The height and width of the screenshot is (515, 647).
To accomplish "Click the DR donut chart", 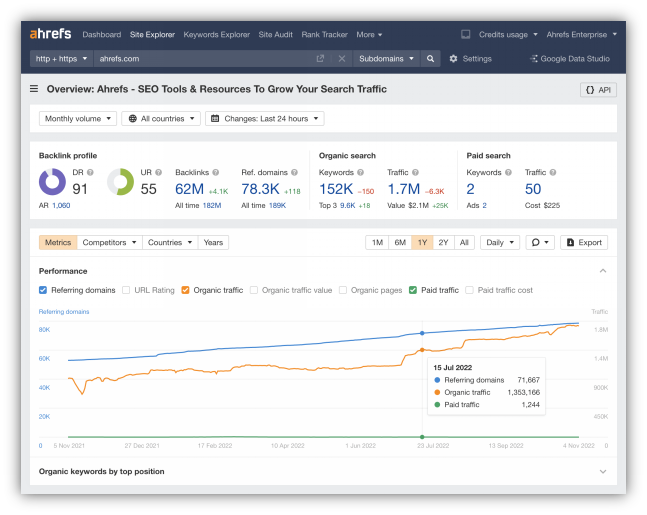I will click(x=52, y=182).
